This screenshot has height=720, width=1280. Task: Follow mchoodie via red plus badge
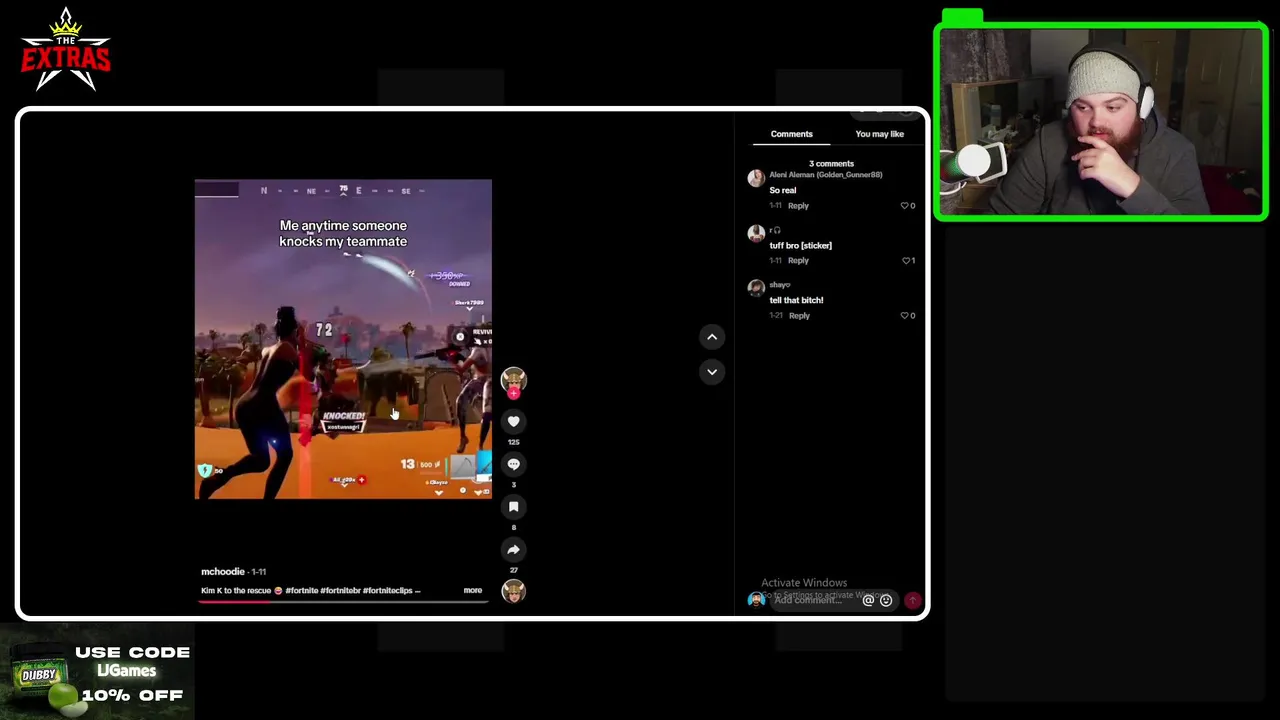click(513, 393)
